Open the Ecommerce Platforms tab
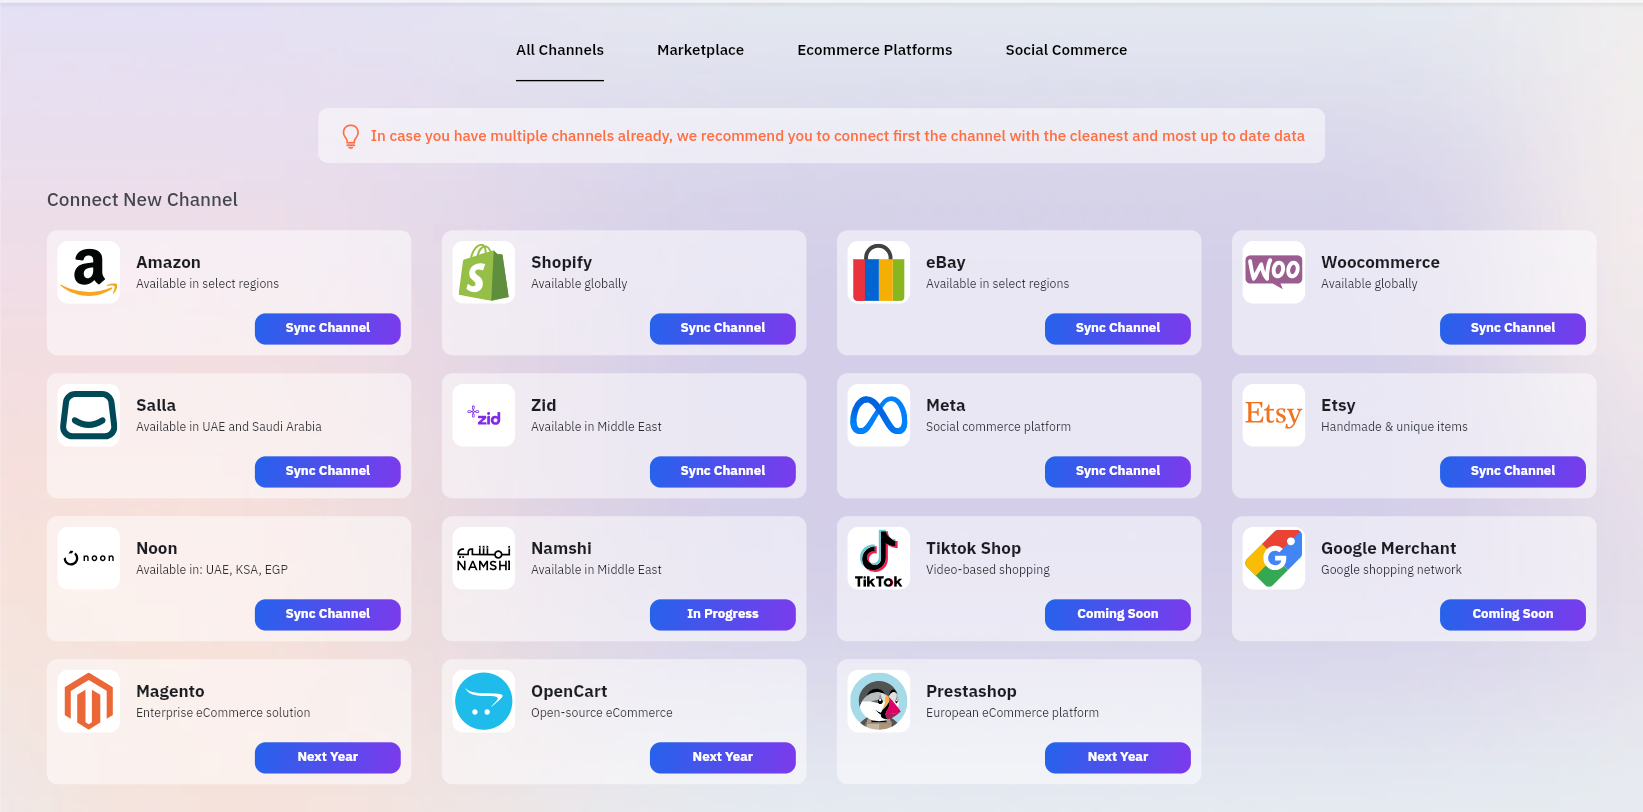Screen dimensions: 1643x812 pyautogui.click(x=874, y=50)
